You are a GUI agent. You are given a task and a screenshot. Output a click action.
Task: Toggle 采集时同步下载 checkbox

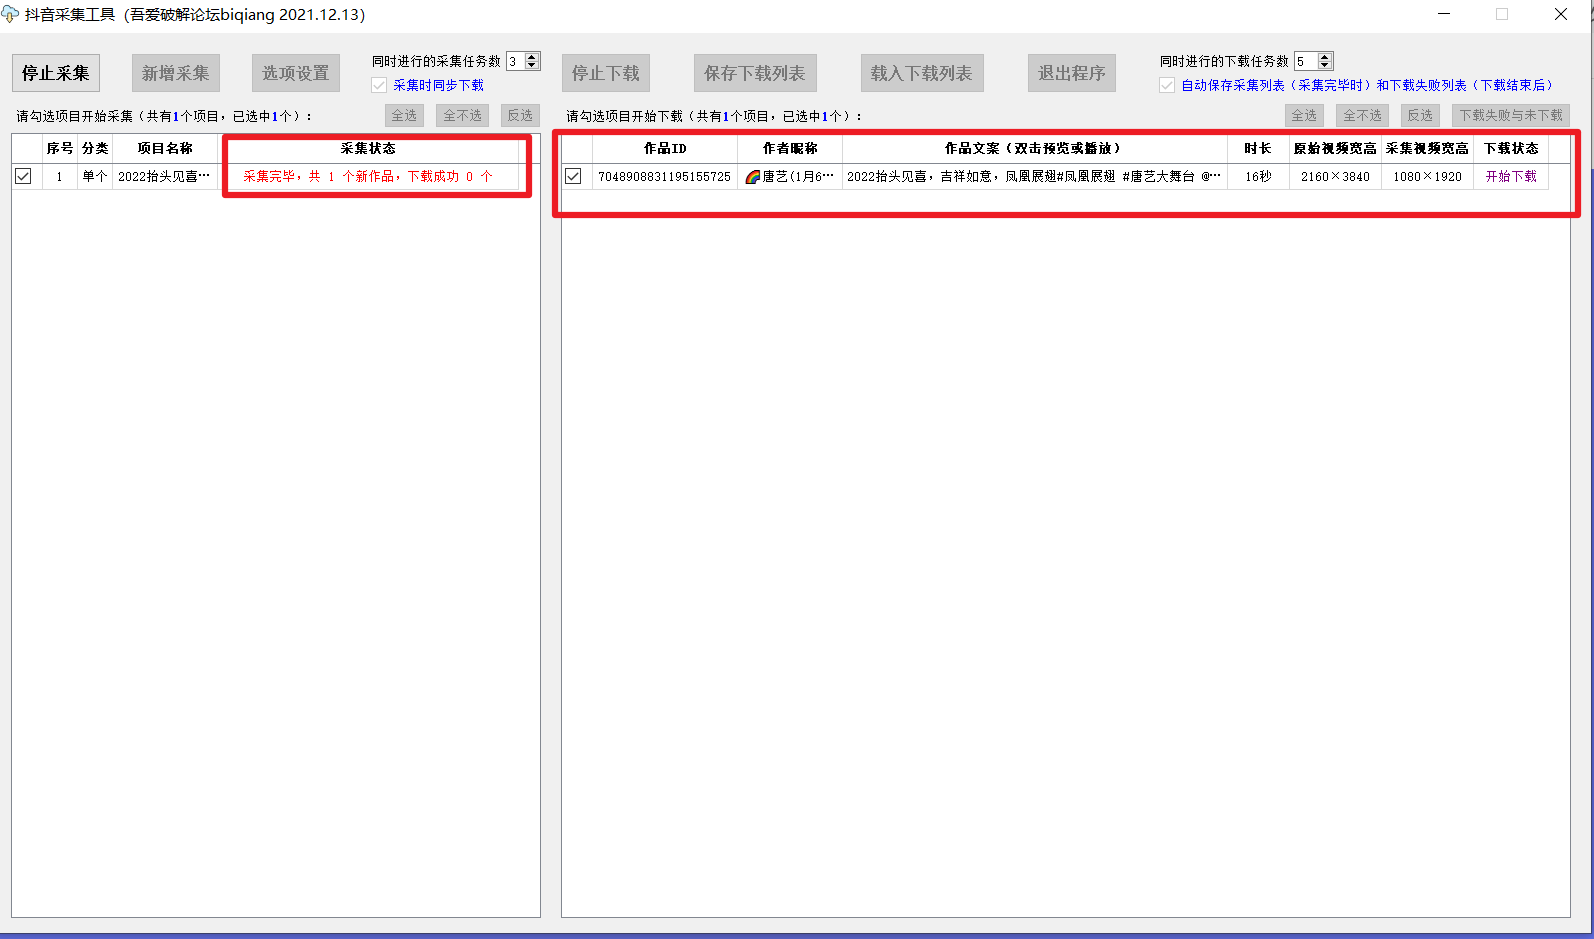coord(379,86)
